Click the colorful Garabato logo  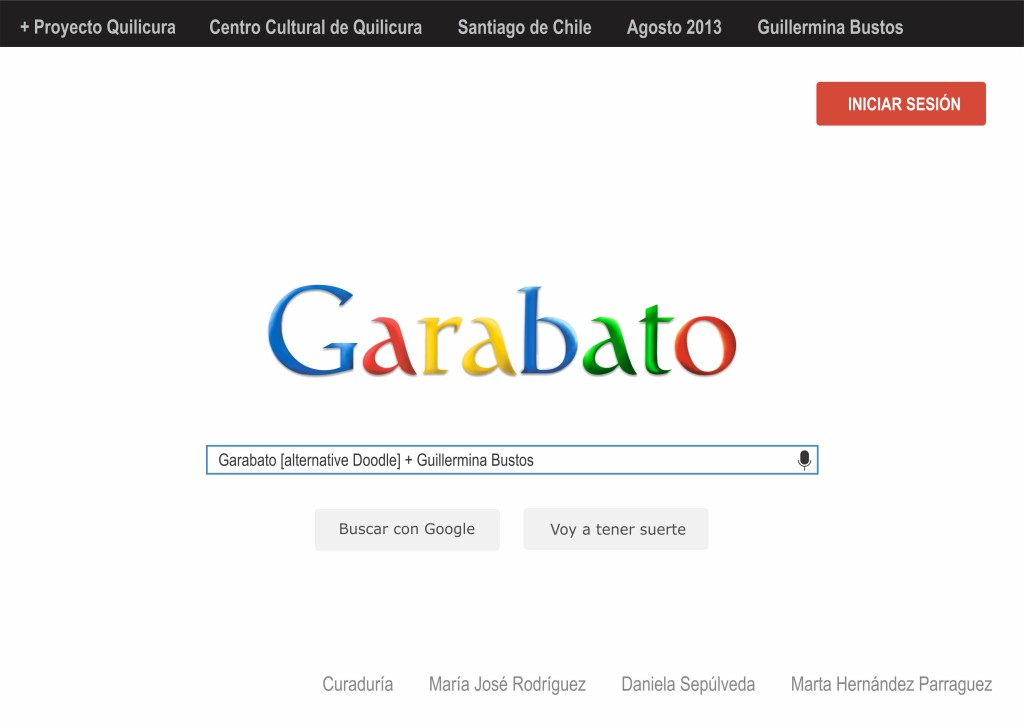coord(502,332)
